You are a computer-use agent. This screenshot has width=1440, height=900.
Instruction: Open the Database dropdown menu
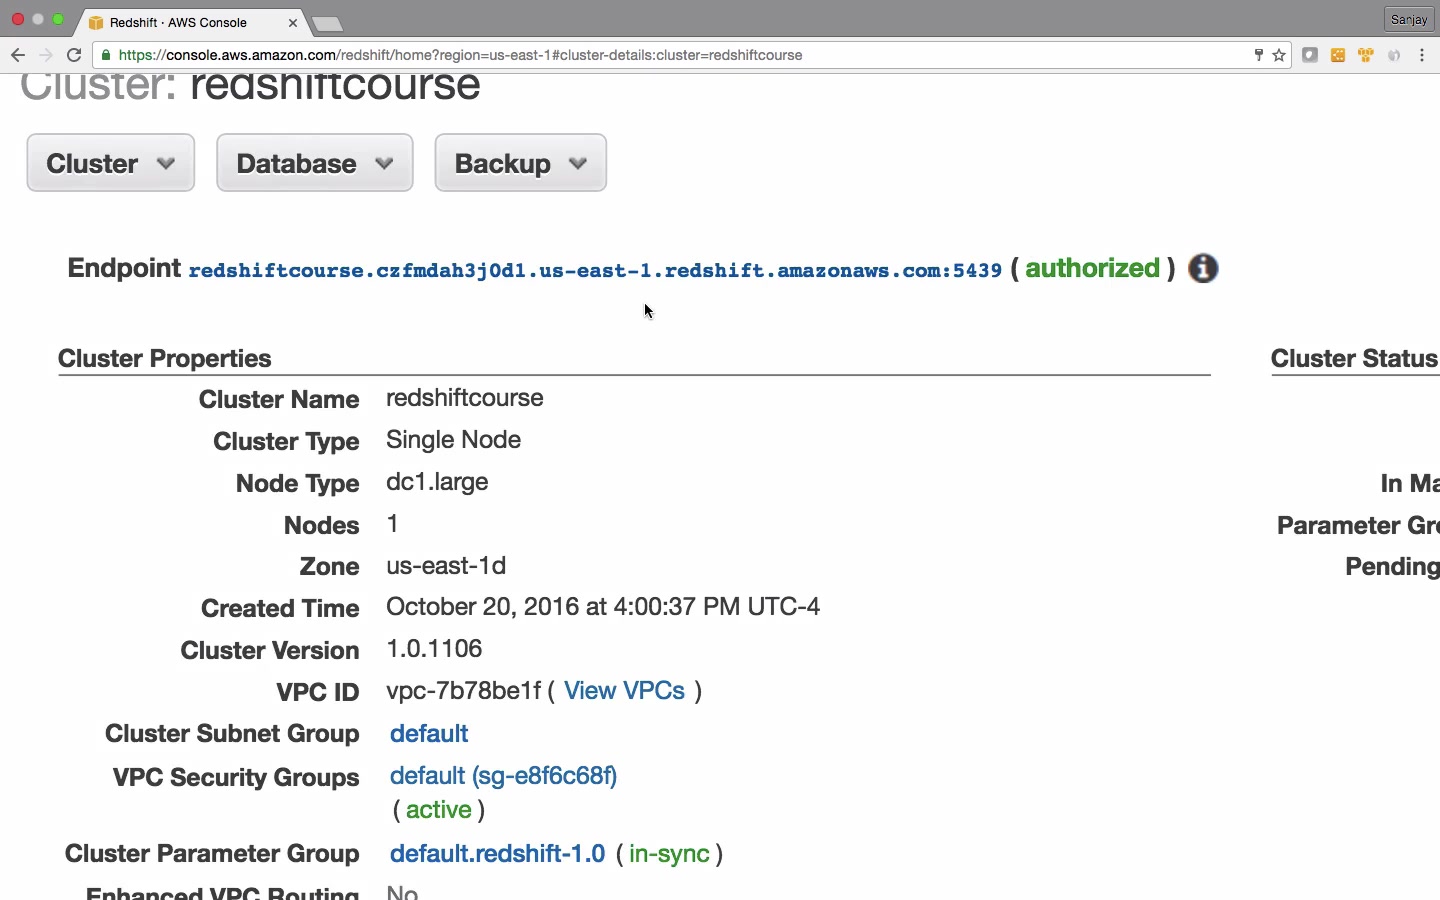click(315, 163)
